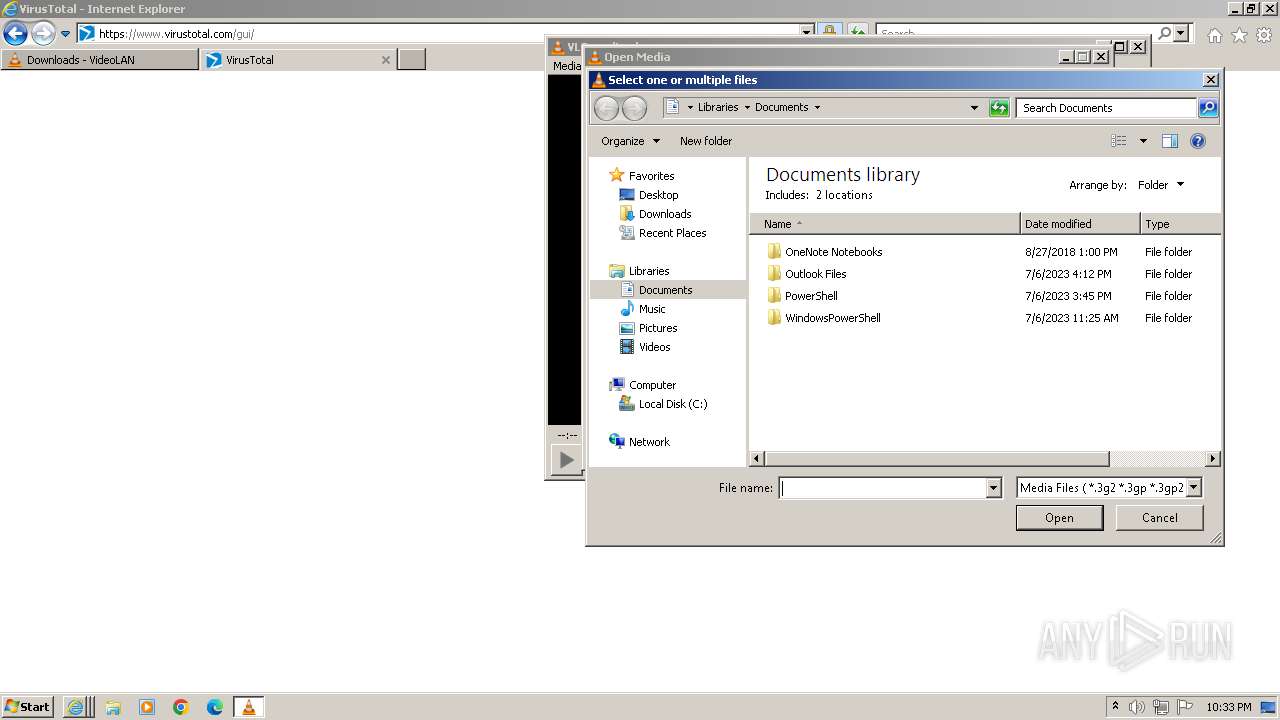The height and width of the screenshot is (720, 1280).
Task: Go back in the file dialog navigation
Action: pos(607,108)
